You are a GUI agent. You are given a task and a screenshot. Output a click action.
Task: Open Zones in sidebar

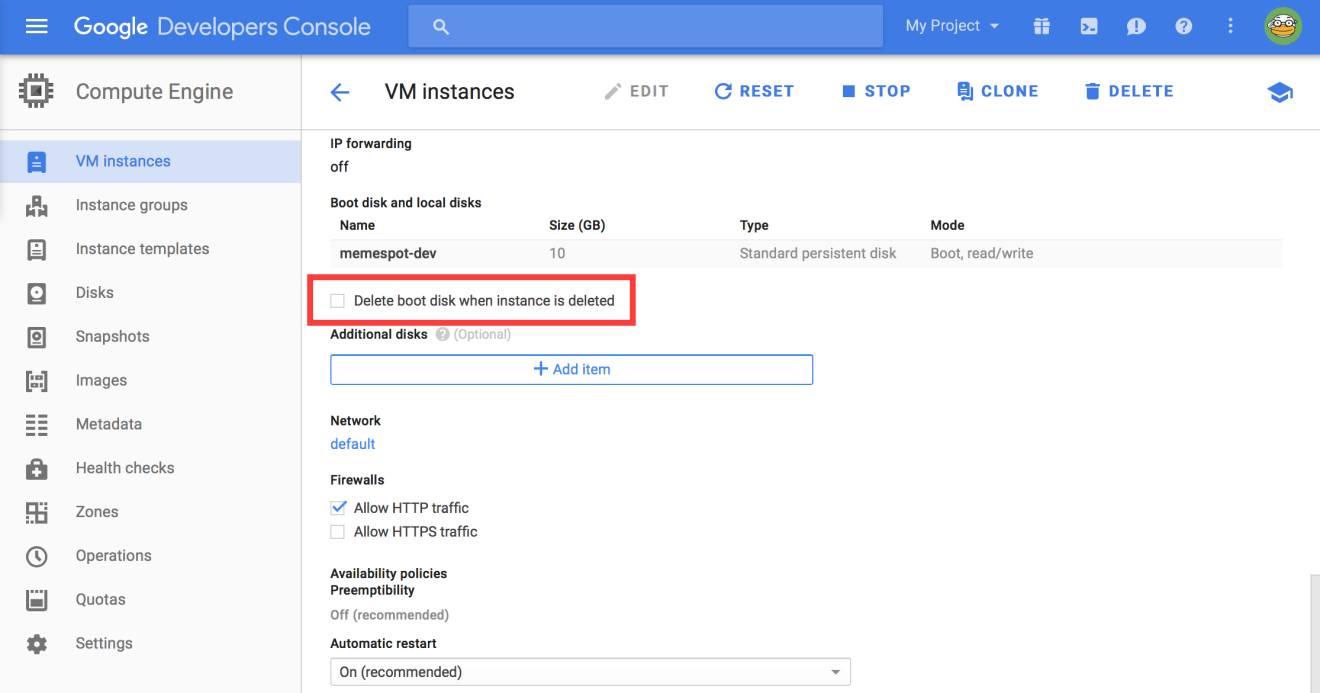(97, 512)
